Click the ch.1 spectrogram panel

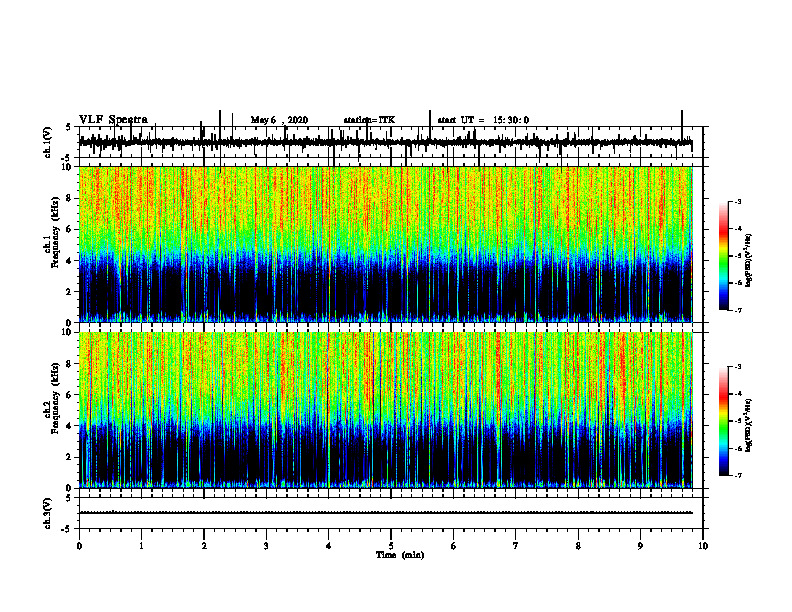pyautogui.click(x=385, y=244)
